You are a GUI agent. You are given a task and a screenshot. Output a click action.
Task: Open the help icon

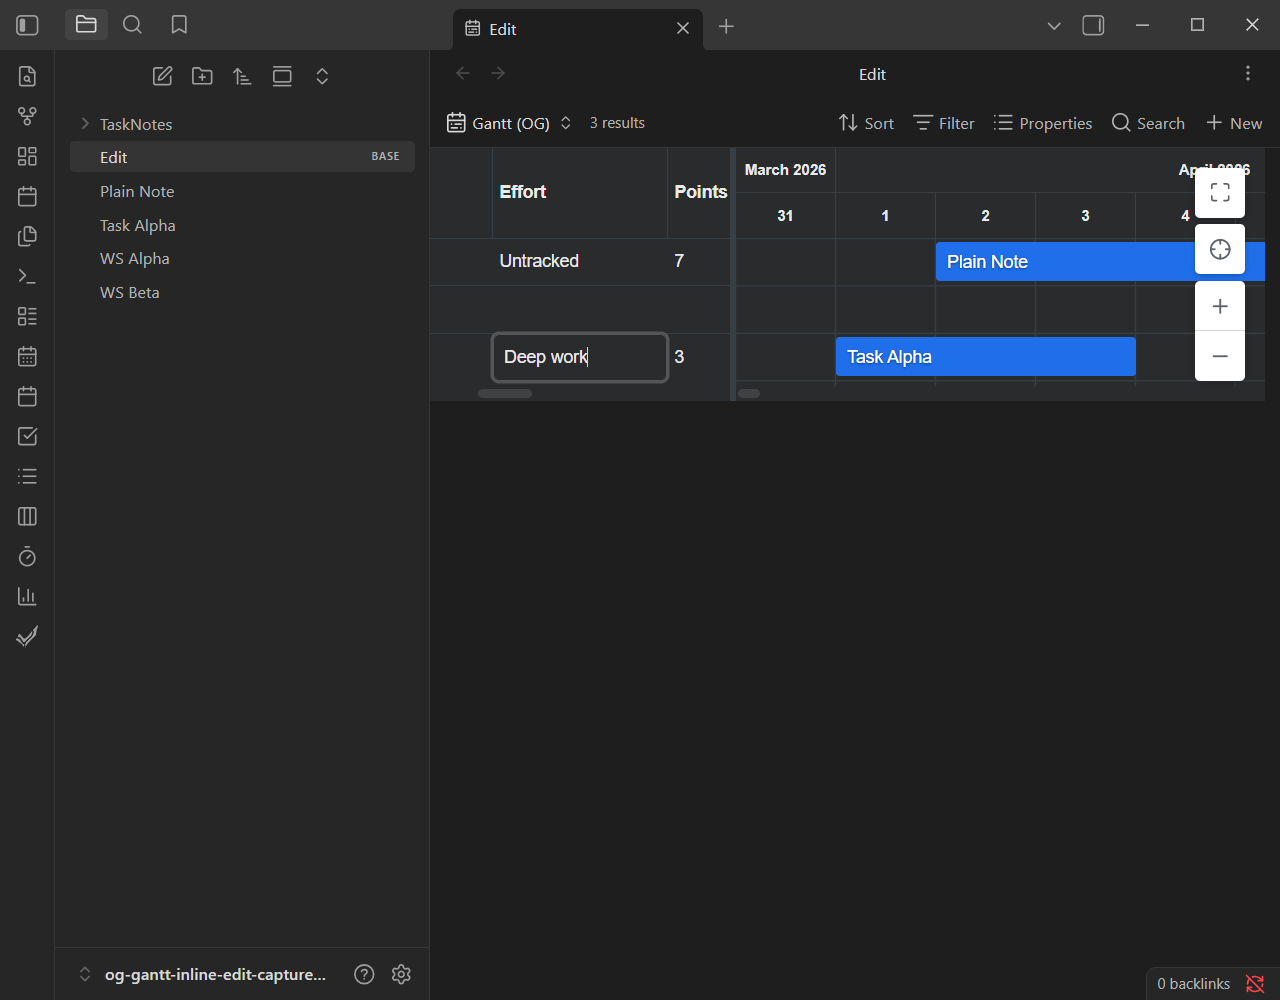[364, 974]
